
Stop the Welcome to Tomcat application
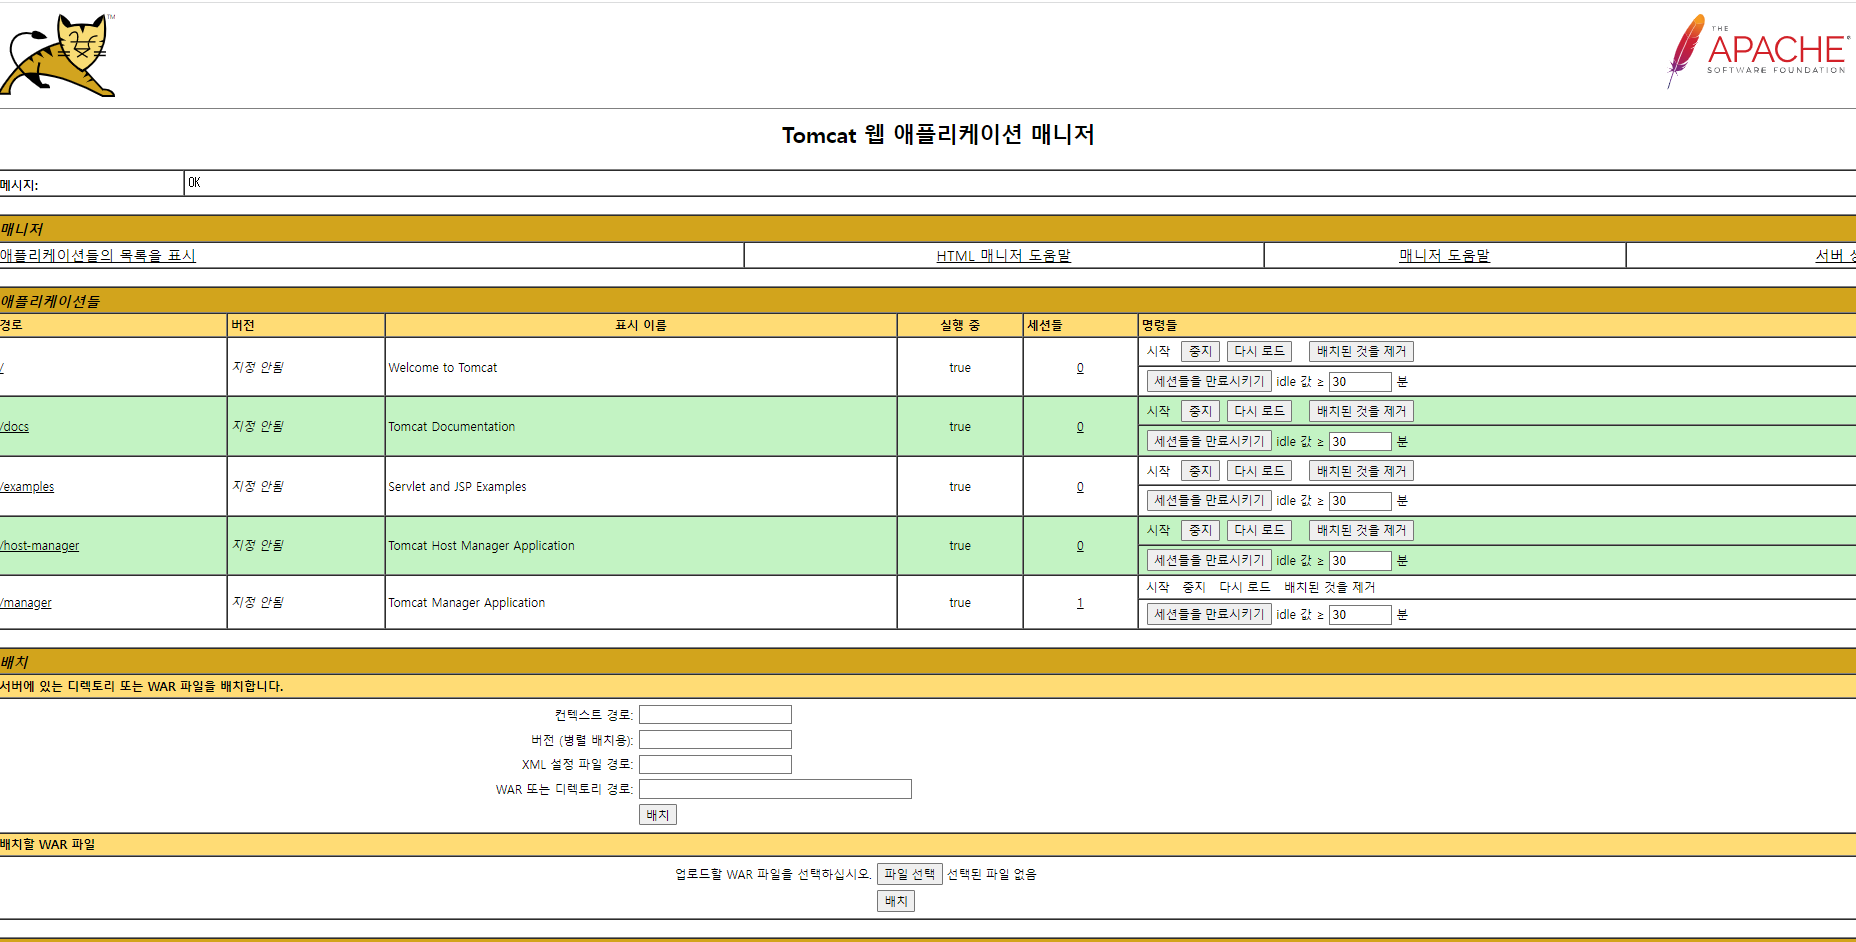[1200, 352]
